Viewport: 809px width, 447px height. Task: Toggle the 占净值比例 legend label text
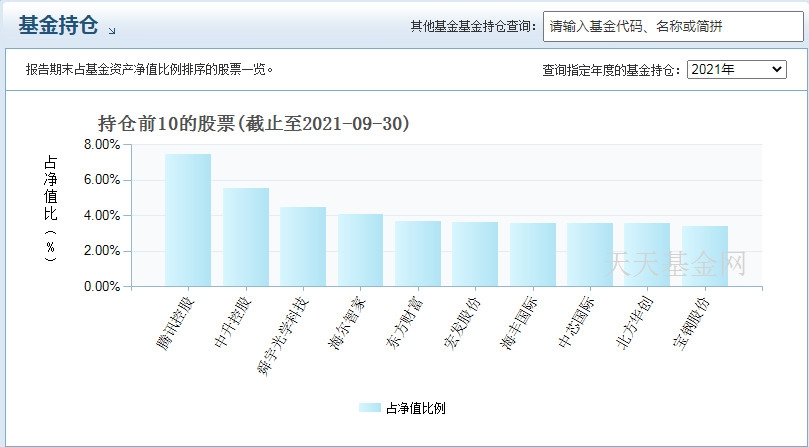415,408
